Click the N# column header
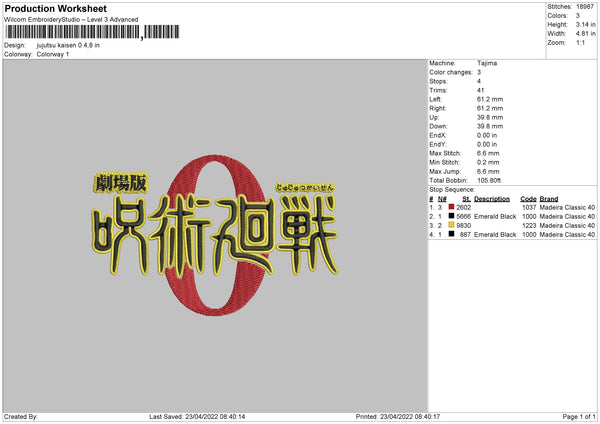 click(442, 199)
